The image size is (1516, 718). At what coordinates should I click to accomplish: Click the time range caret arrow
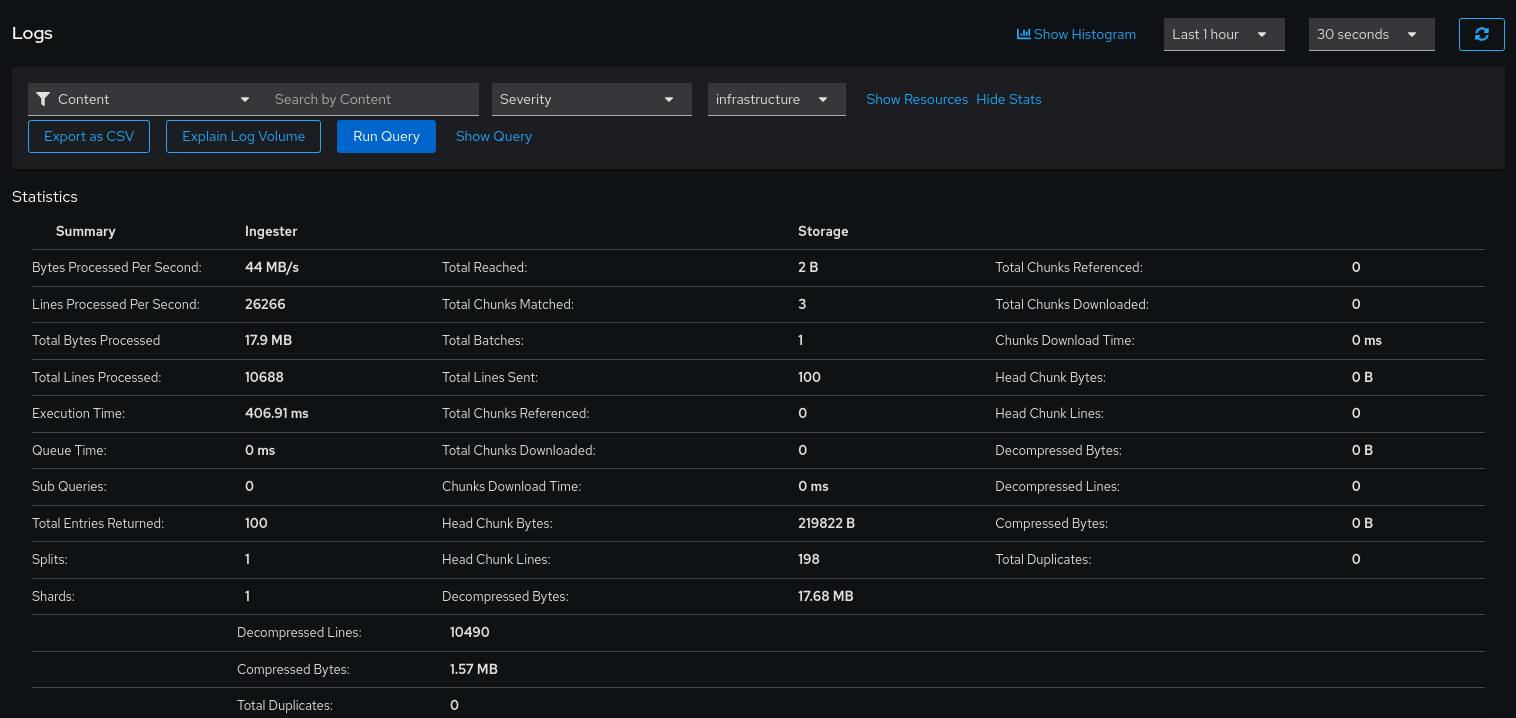click(x=1262, y=34)
